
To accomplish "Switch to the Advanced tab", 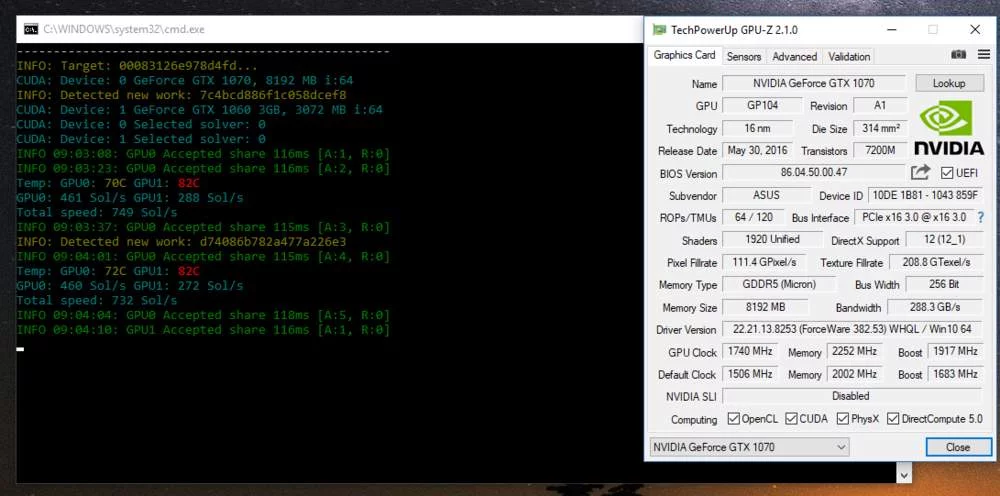I will click(x=795, y=57).
